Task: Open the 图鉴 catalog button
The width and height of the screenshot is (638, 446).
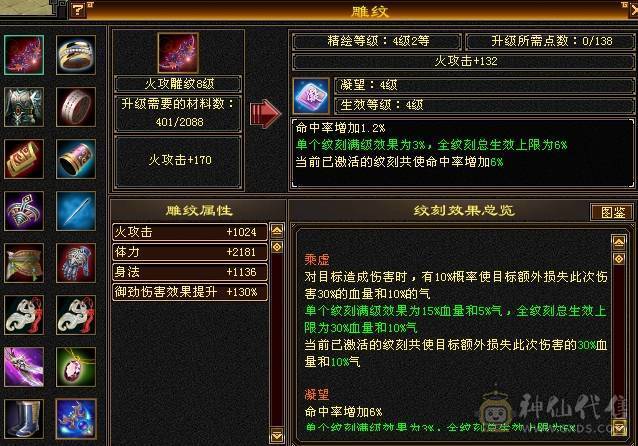Action: click(612, 212)
